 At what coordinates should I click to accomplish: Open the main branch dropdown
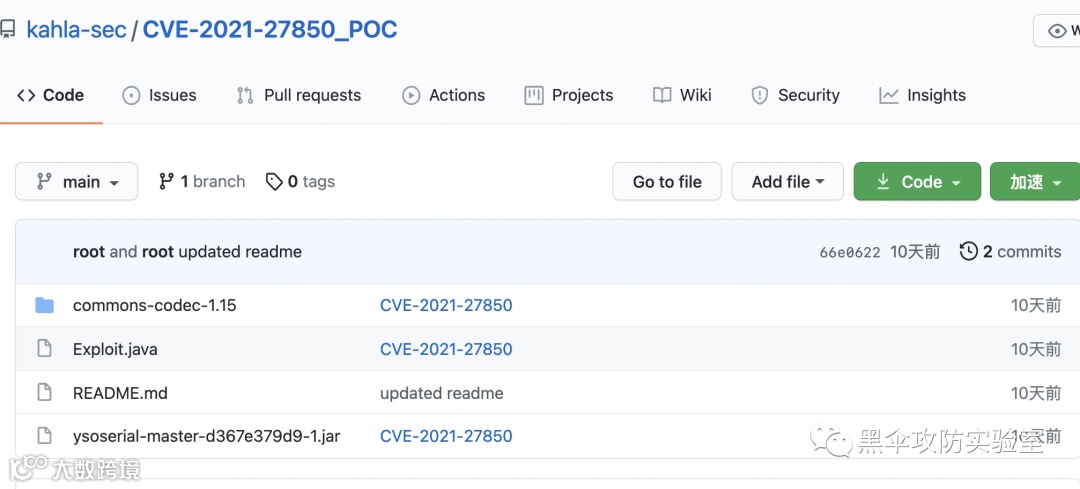click(x=77, y=182)
